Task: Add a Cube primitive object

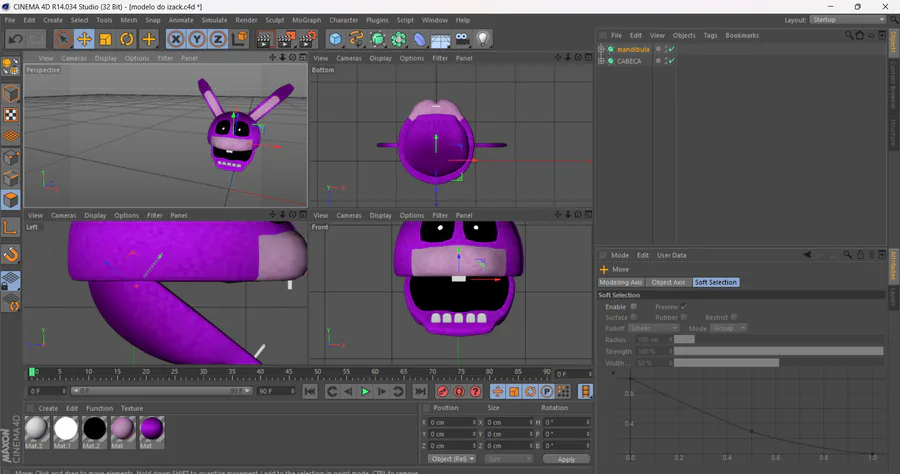Action: click(x=335, y=39)
